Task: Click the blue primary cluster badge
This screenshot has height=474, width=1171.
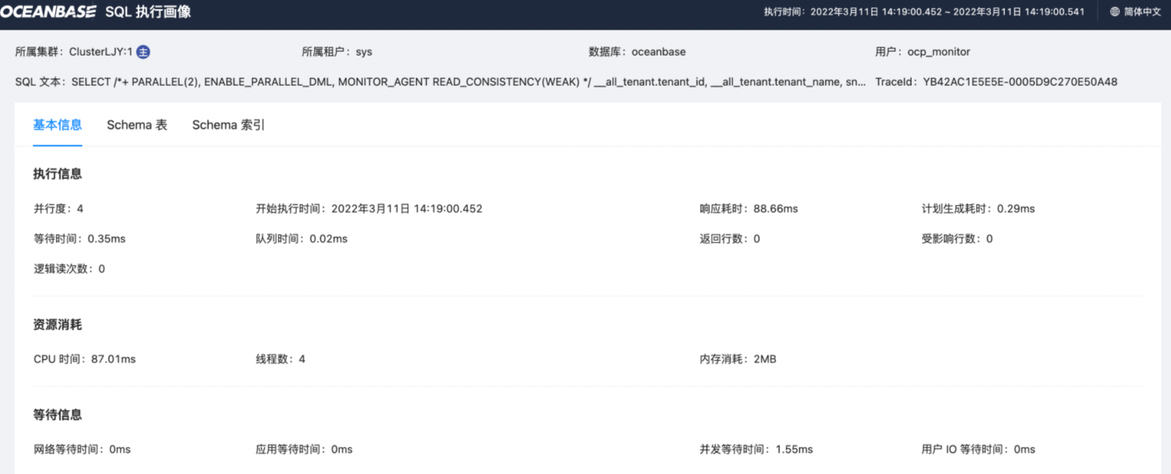Action: [x=144, y=52]
